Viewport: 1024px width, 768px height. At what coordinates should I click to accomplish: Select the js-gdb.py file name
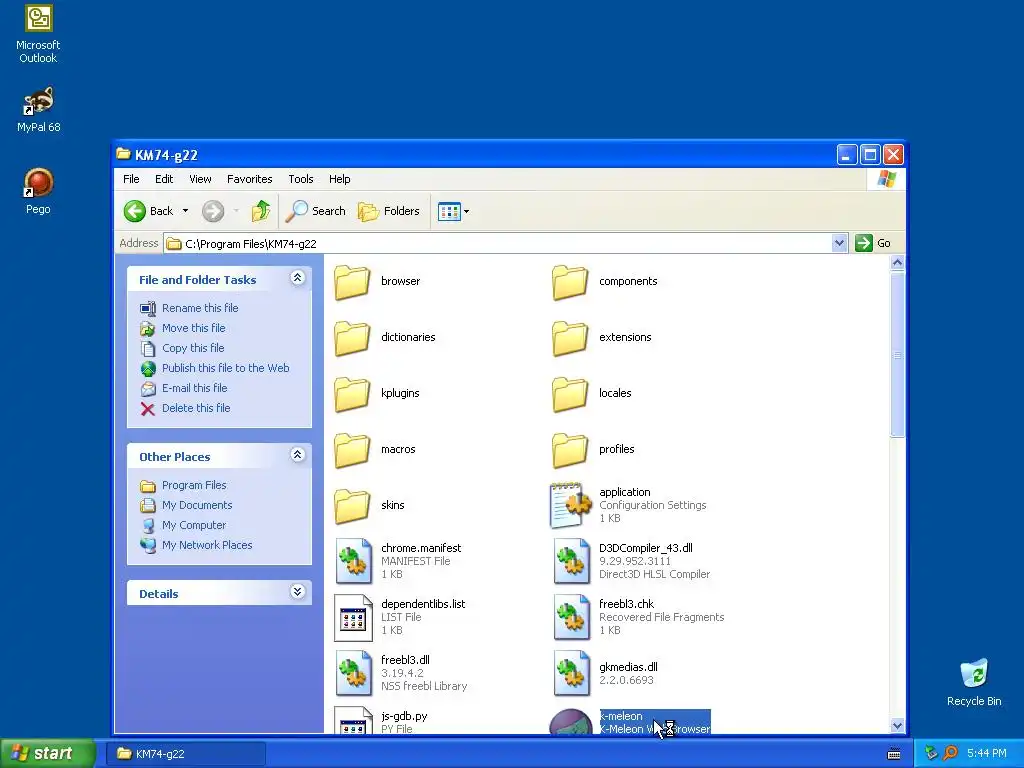404,716
